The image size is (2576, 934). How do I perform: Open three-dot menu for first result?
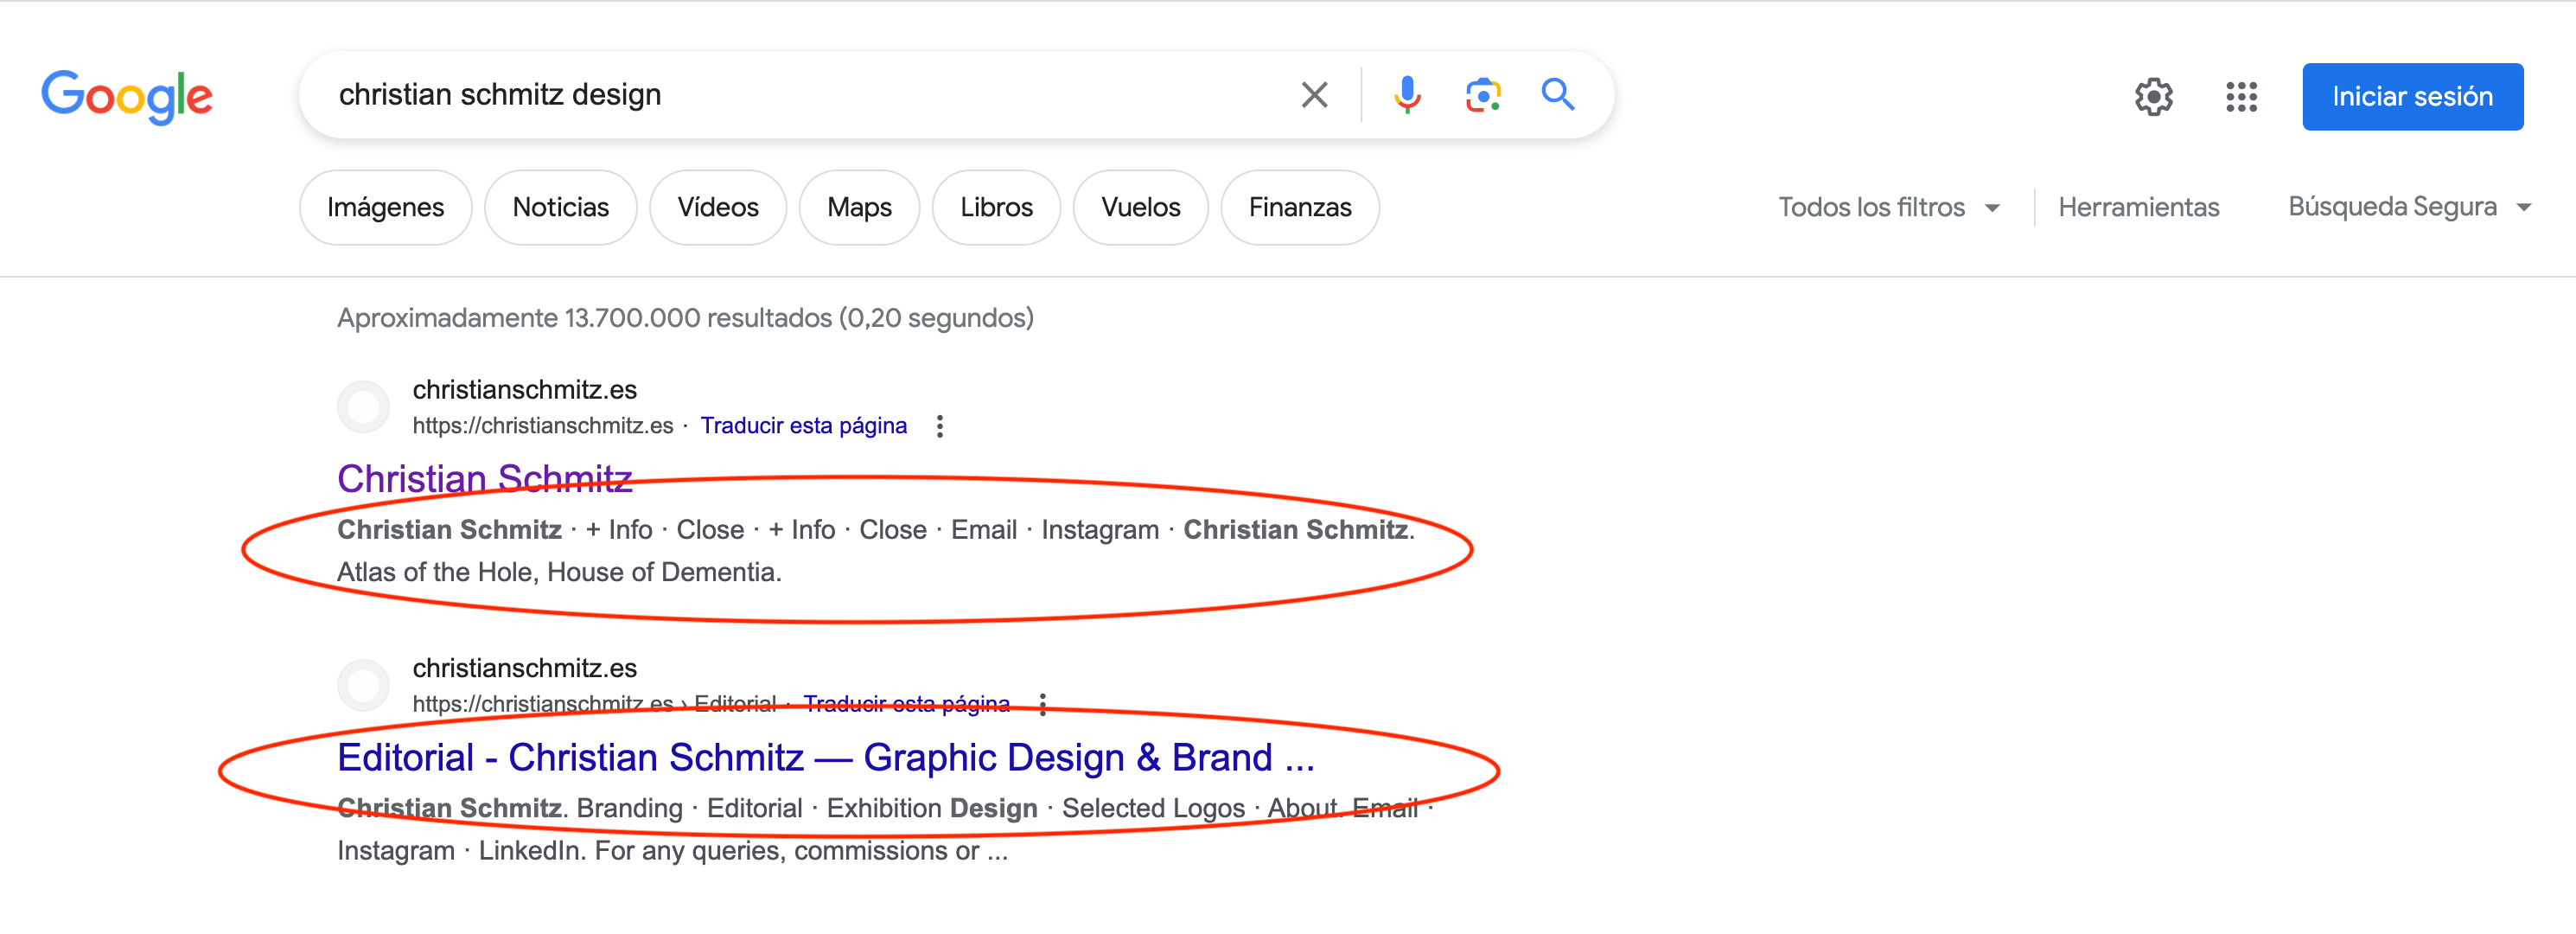pyautogui.click(x=939, y=426)
